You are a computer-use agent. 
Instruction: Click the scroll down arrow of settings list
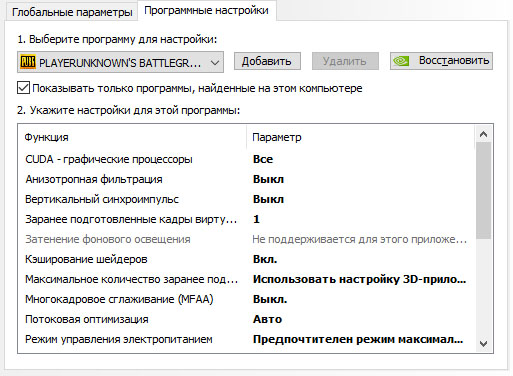483,343
